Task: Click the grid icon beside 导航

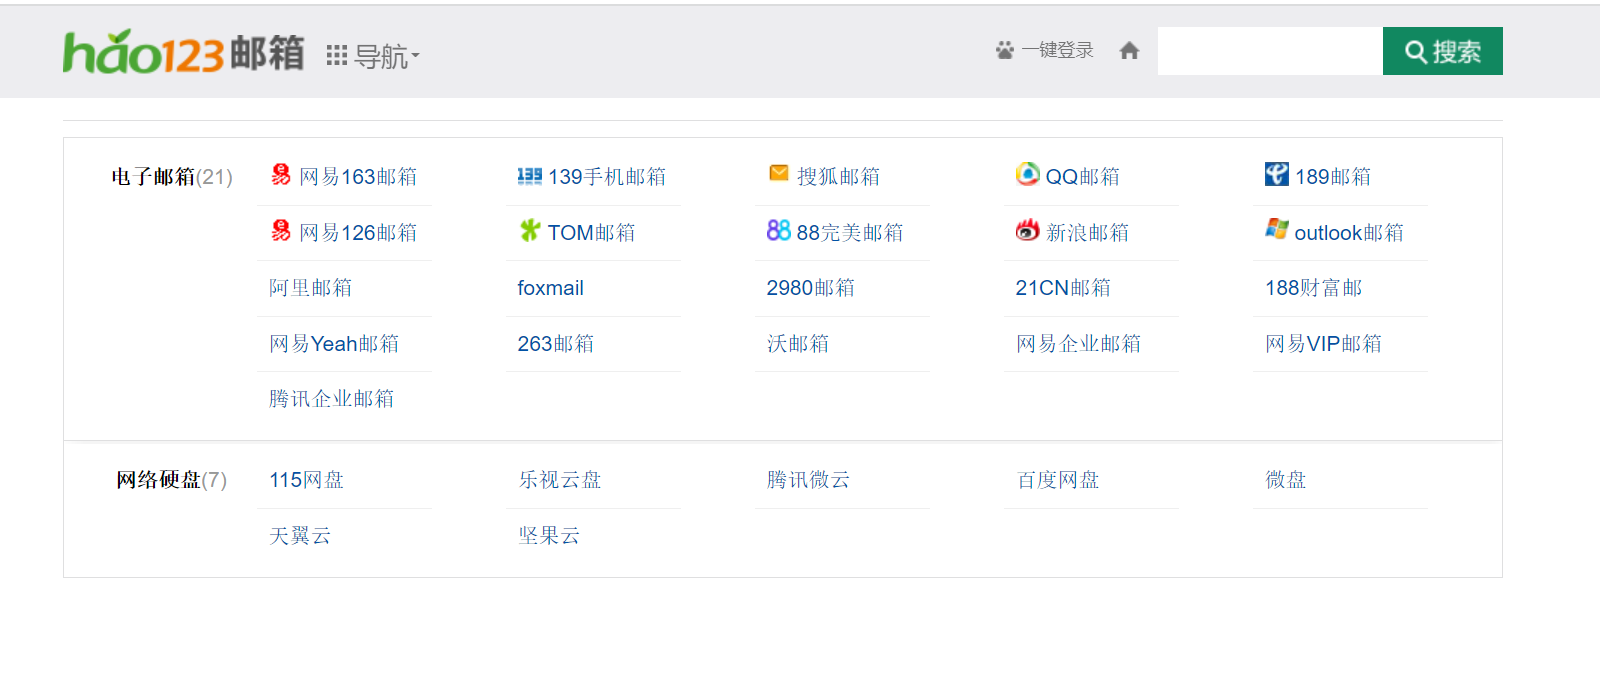Action: pyautogui.click(x=337, y=56)
